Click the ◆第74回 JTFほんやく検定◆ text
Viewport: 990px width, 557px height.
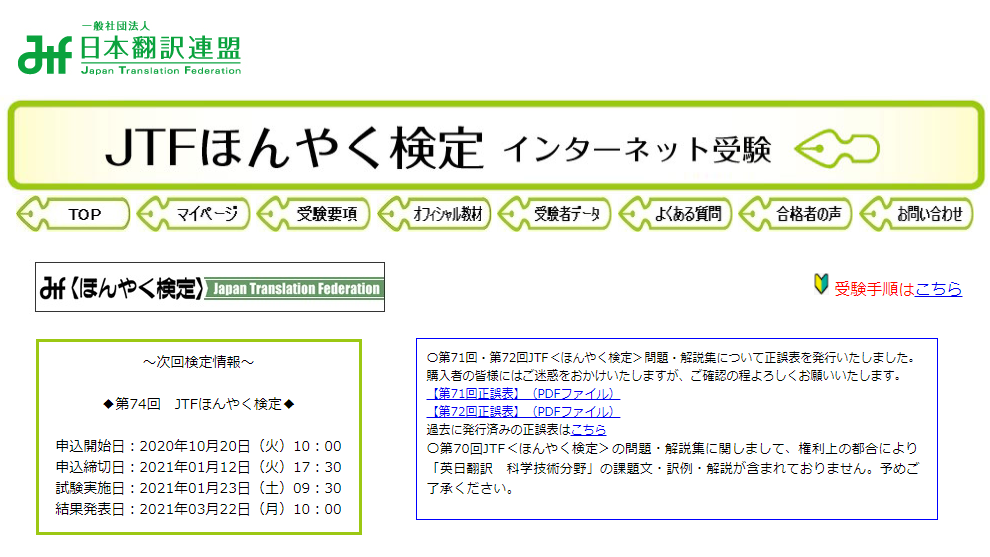(198, 404)
